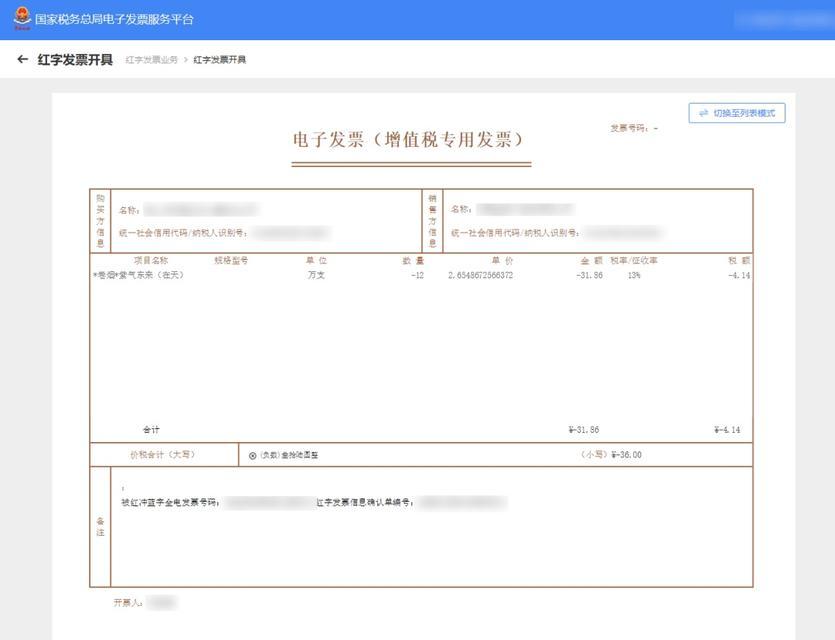Viewport: 835px width, 640px height.
Task: Click total tax ¥-4.14 in 合计 row
Action: [727, 430]
